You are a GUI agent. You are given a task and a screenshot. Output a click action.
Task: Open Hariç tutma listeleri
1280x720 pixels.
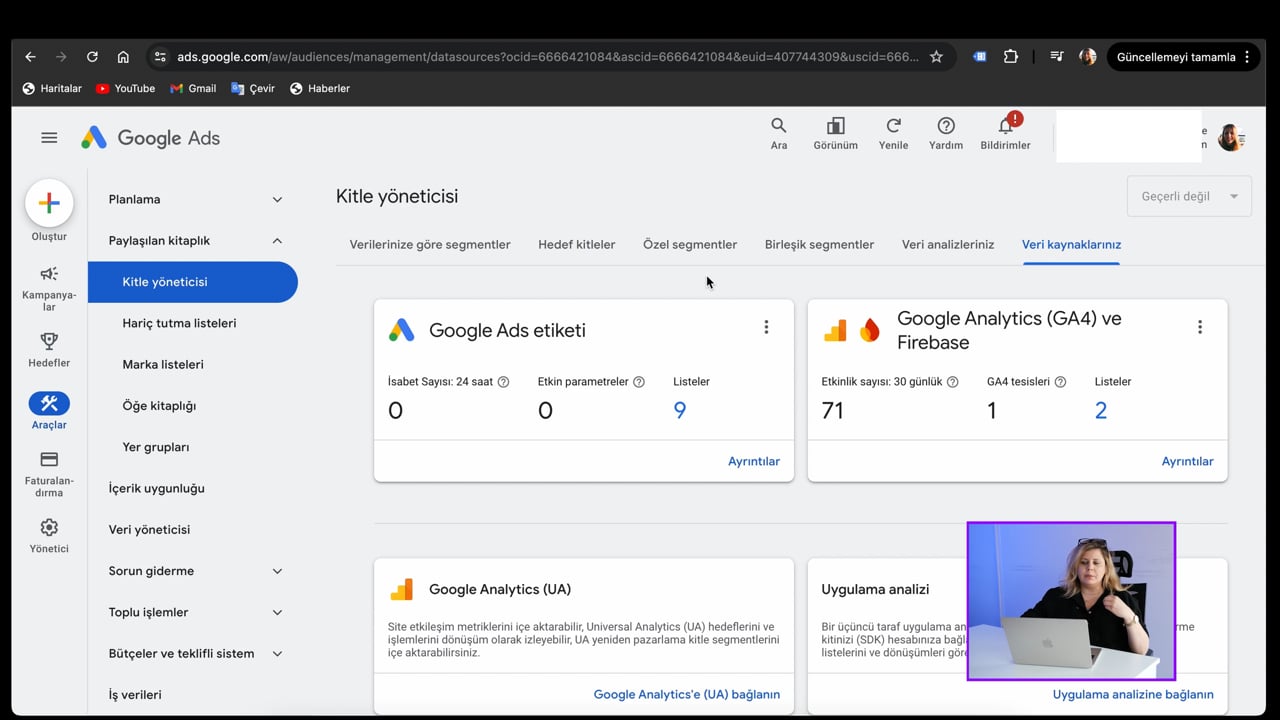point(179,323)
